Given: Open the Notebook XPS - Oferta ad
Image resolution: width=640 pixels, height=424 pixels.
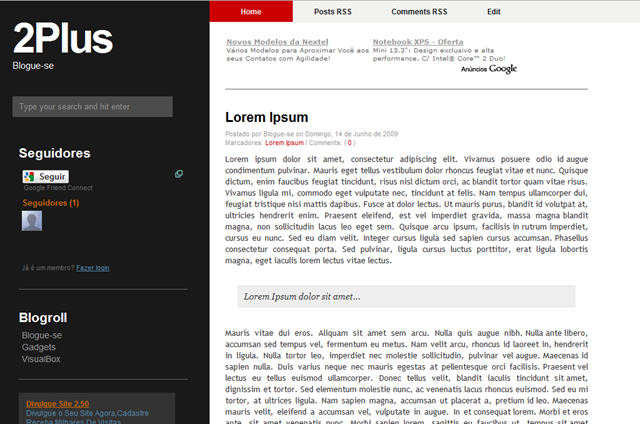Looking at the screenshot, I should (x=418, y=42).
